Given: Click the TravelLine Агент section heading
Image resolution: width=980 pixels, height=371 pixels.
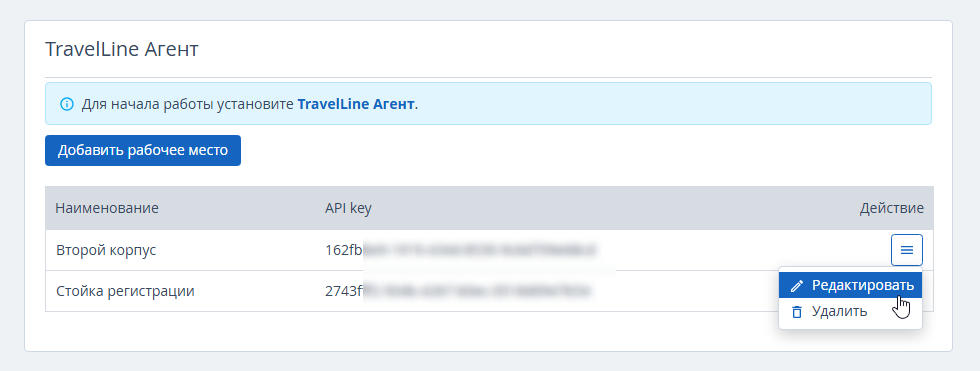Looking at the screenshot, I should click(122, 49).
